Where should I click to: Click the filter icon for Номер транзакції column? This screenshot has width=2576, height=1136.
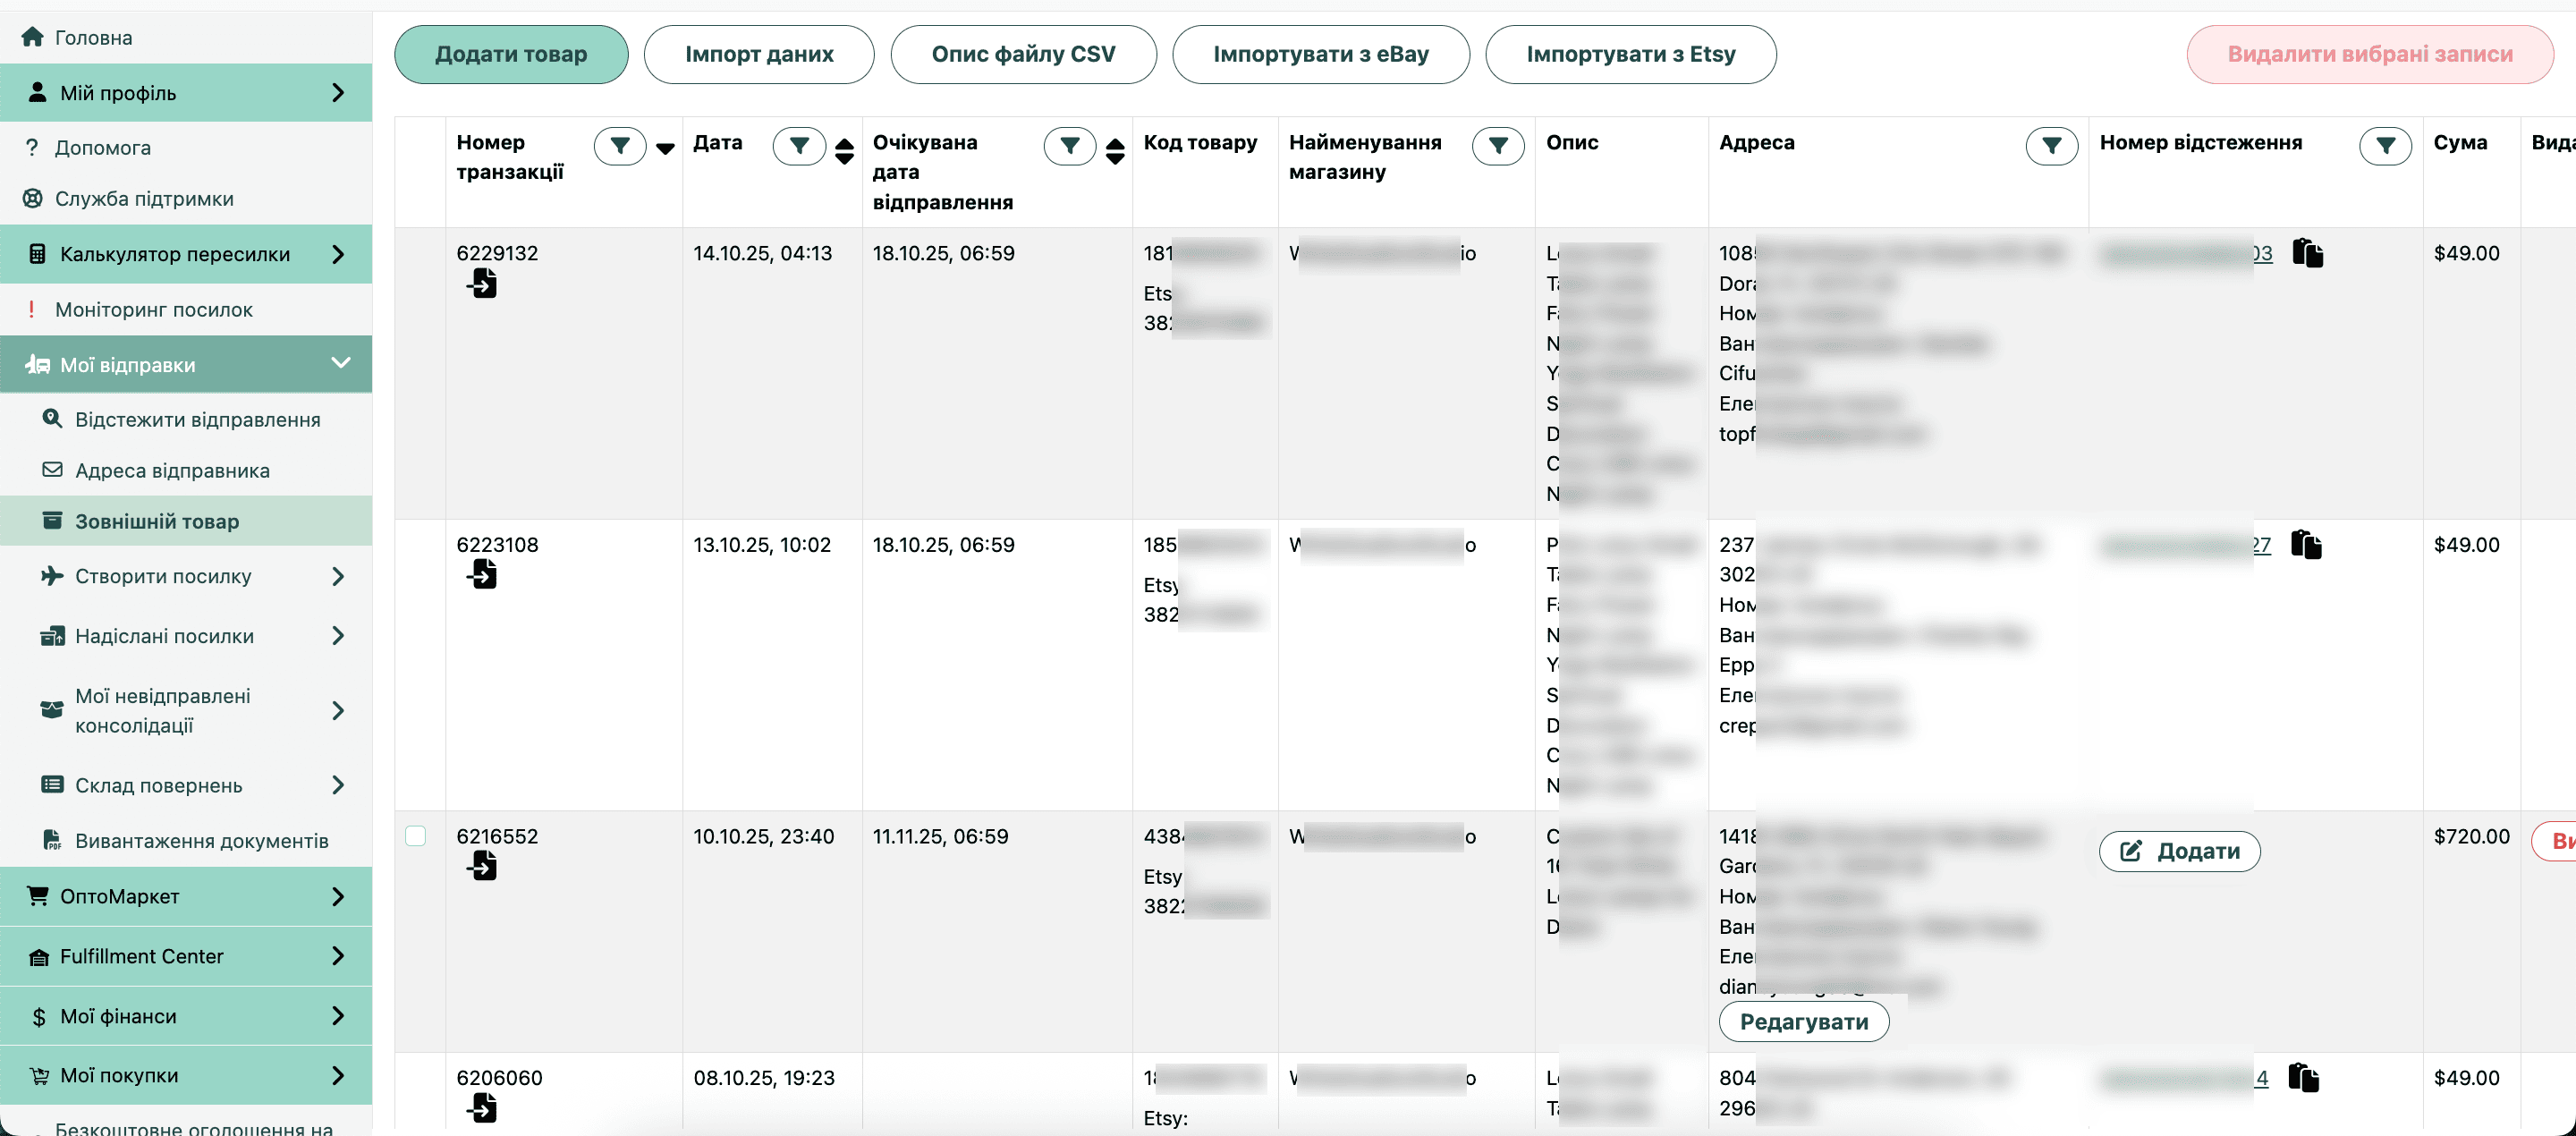tap(620, 147)
